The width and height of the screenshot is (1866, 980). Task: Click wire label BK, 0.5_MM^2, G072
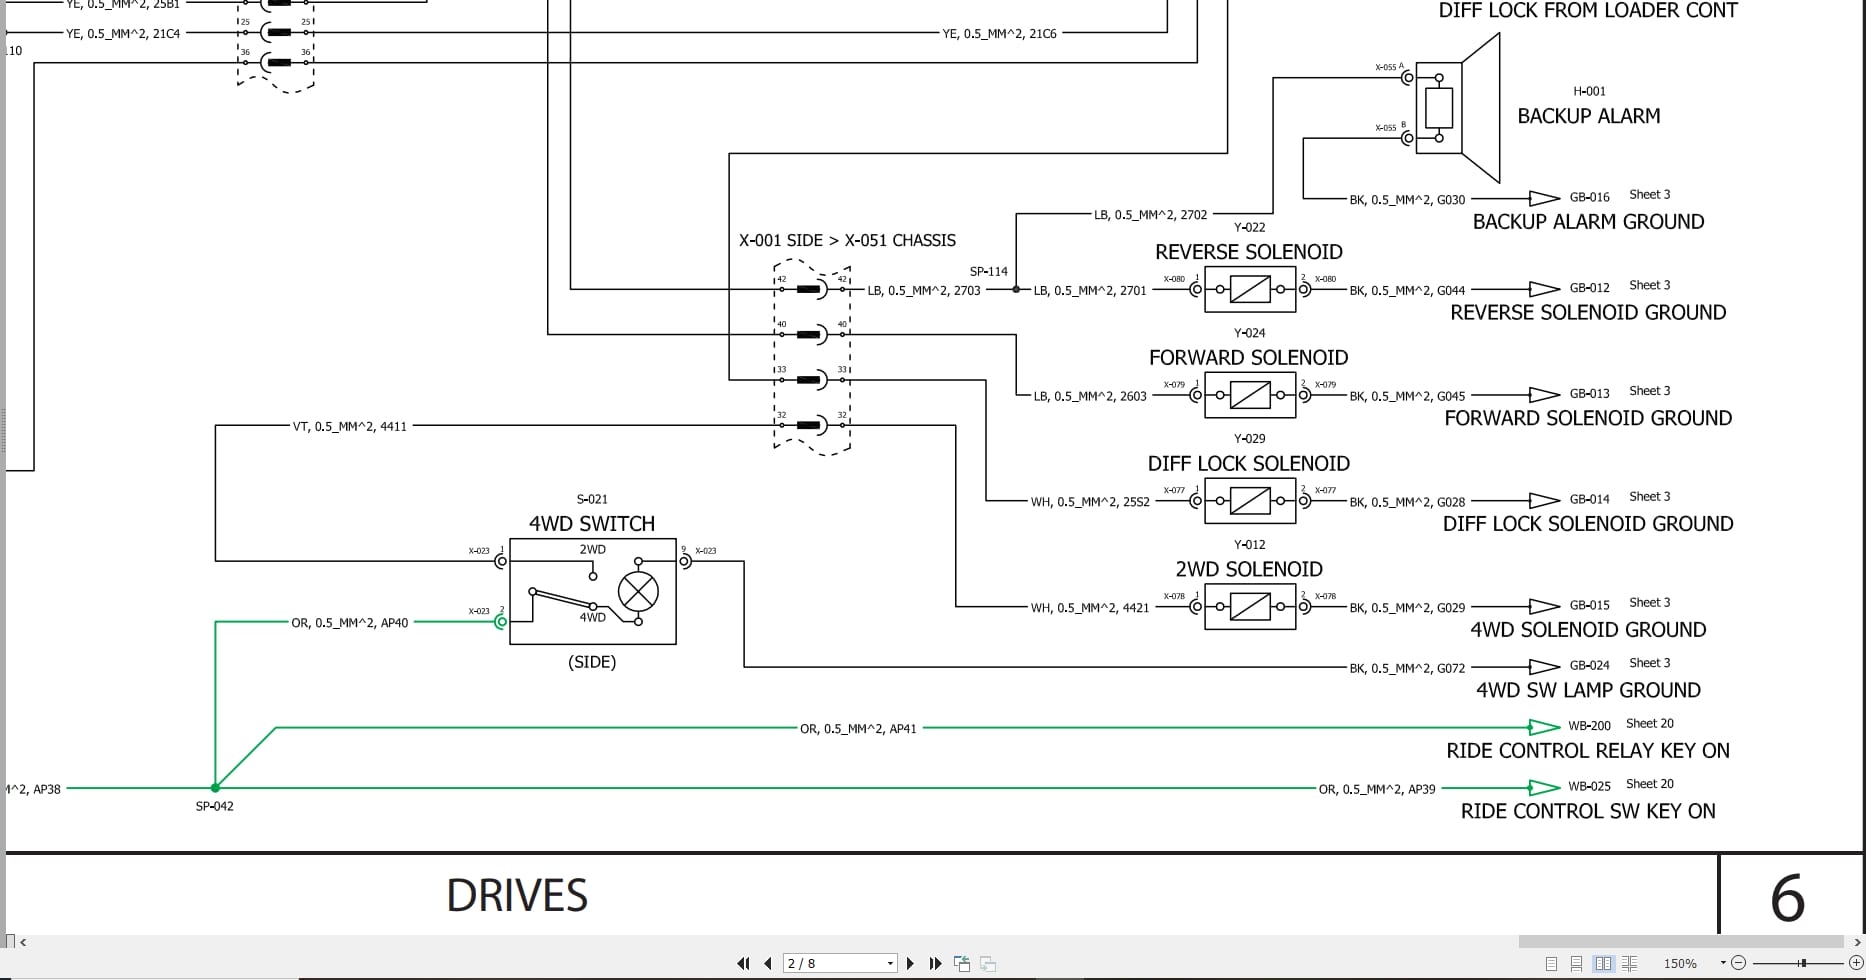tap(1407, 668)
